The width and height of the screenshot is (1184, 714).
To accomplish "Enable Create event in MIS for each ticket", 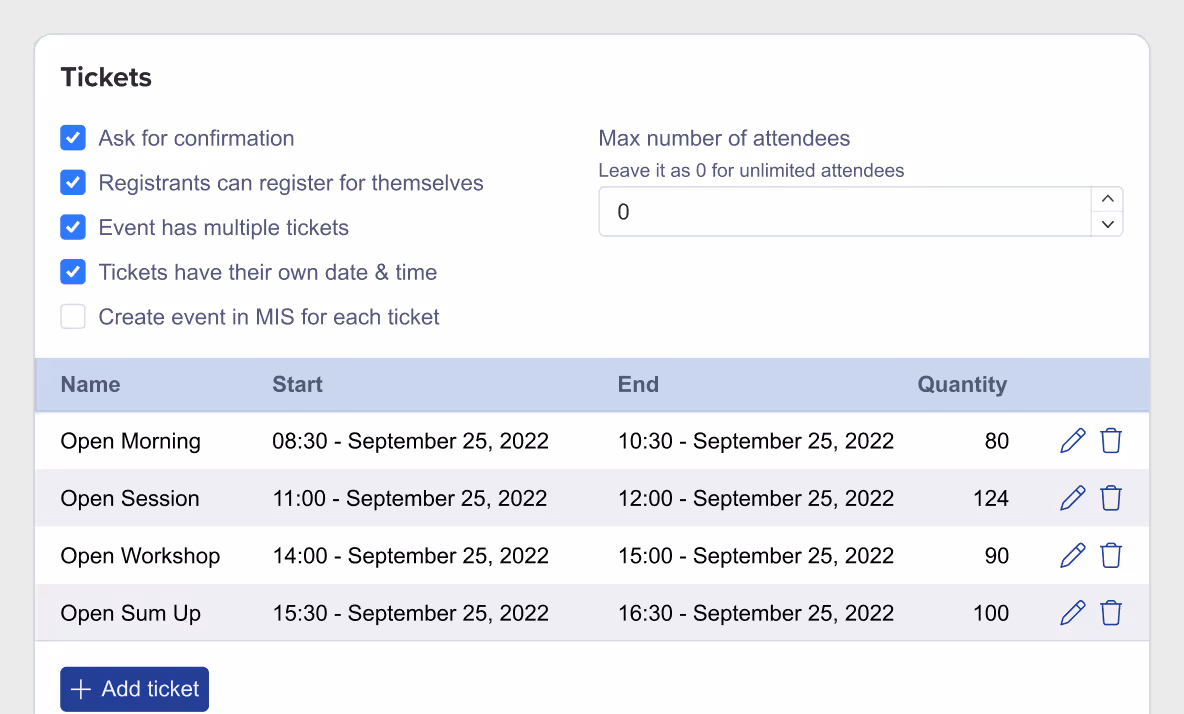I will click(73, 316).
